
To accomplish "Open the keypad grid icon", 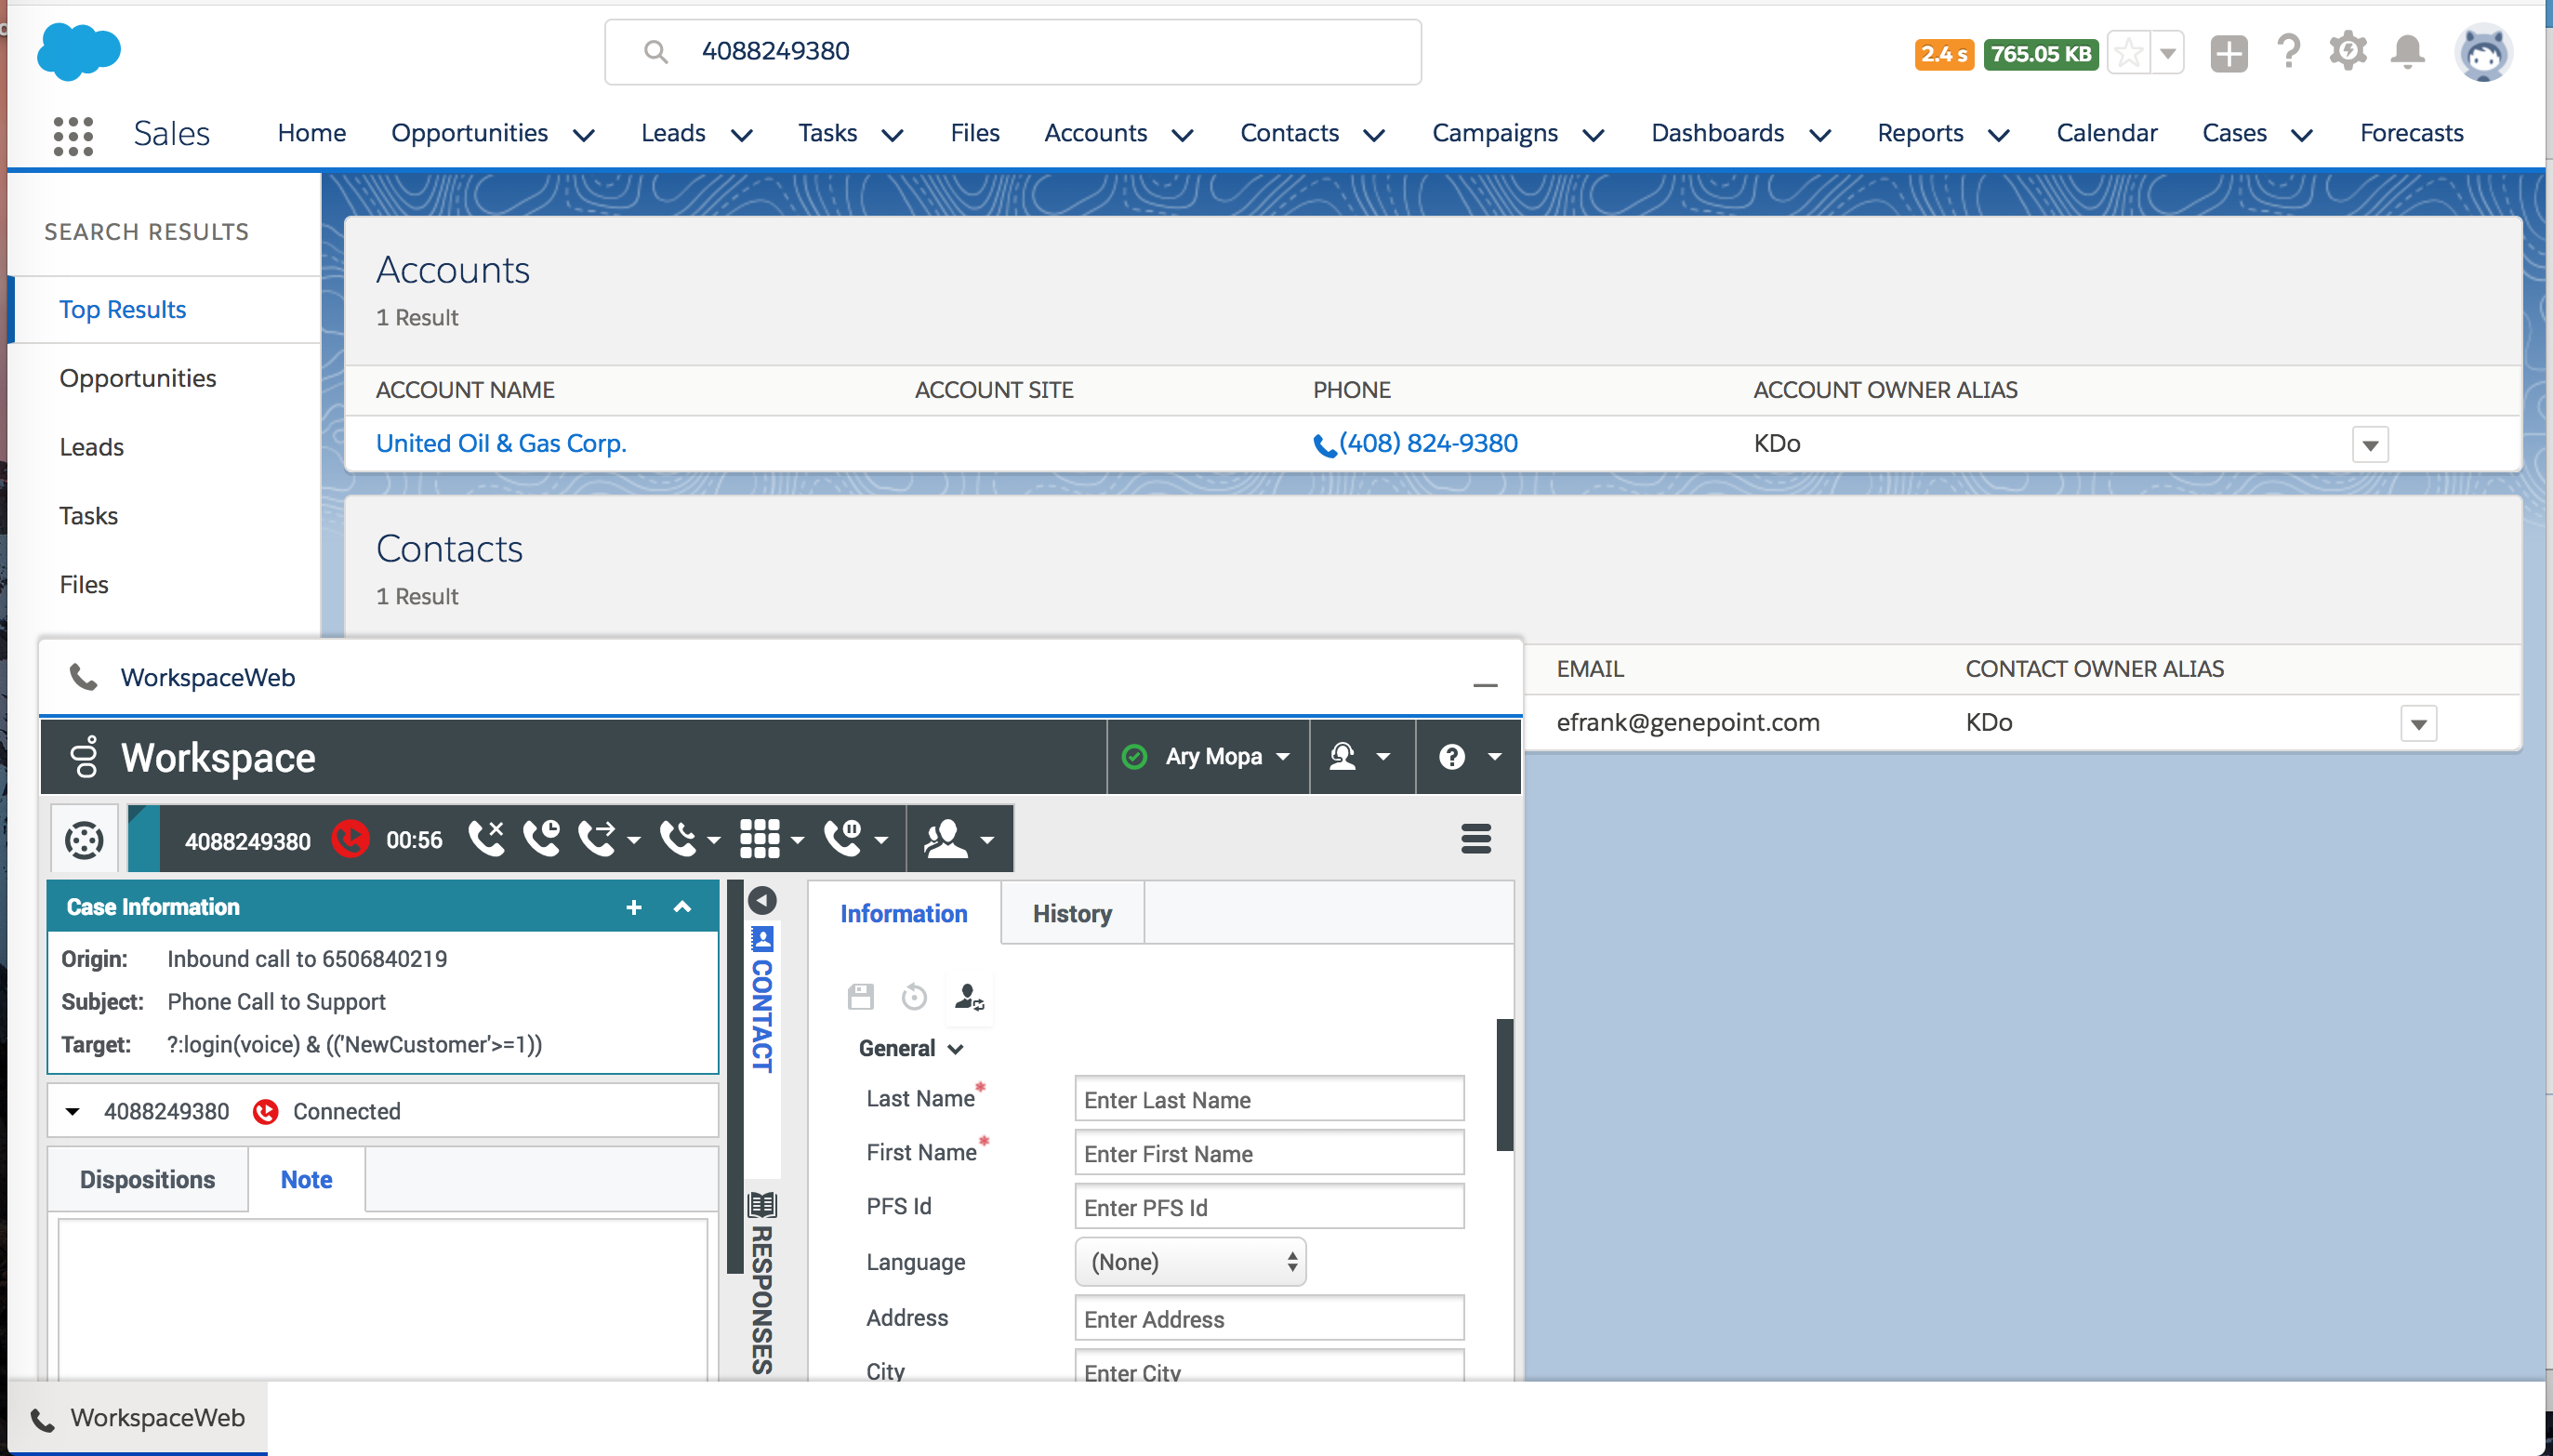I will (x=760, y=838).
